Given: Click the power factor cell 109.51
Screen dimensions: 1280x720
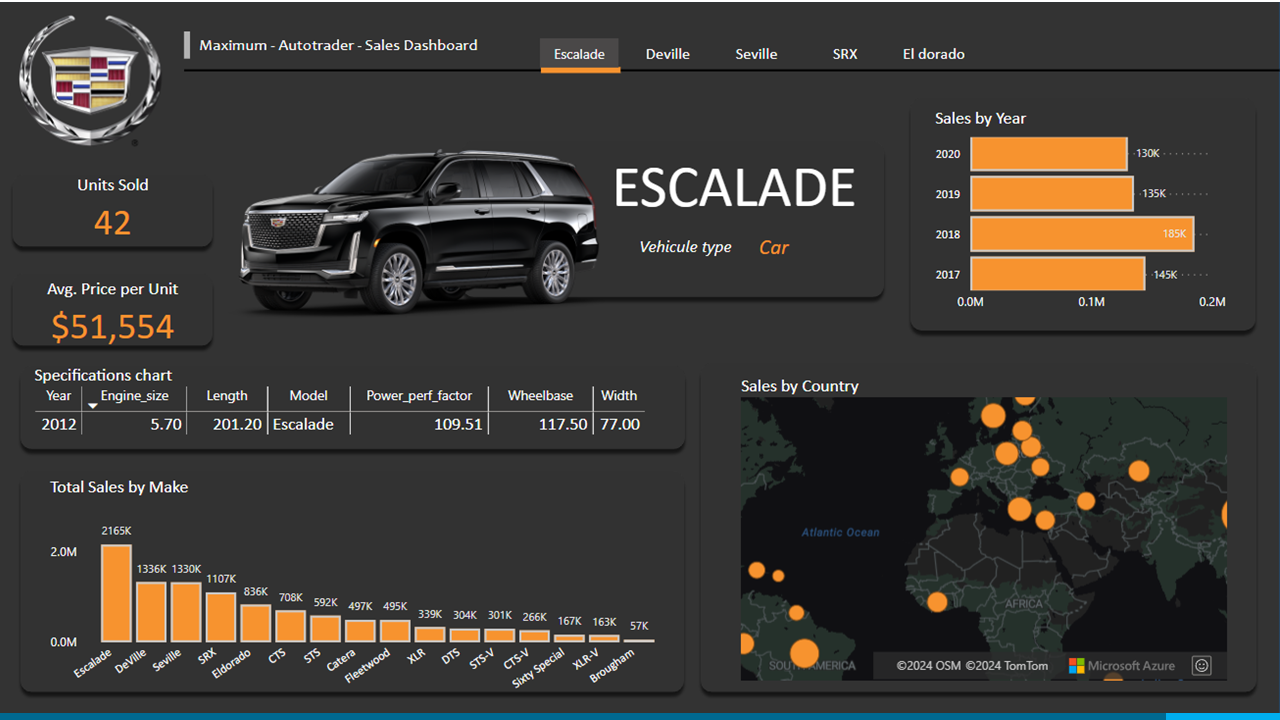Looking at the screenshot, I should click(x=460, y=424).
